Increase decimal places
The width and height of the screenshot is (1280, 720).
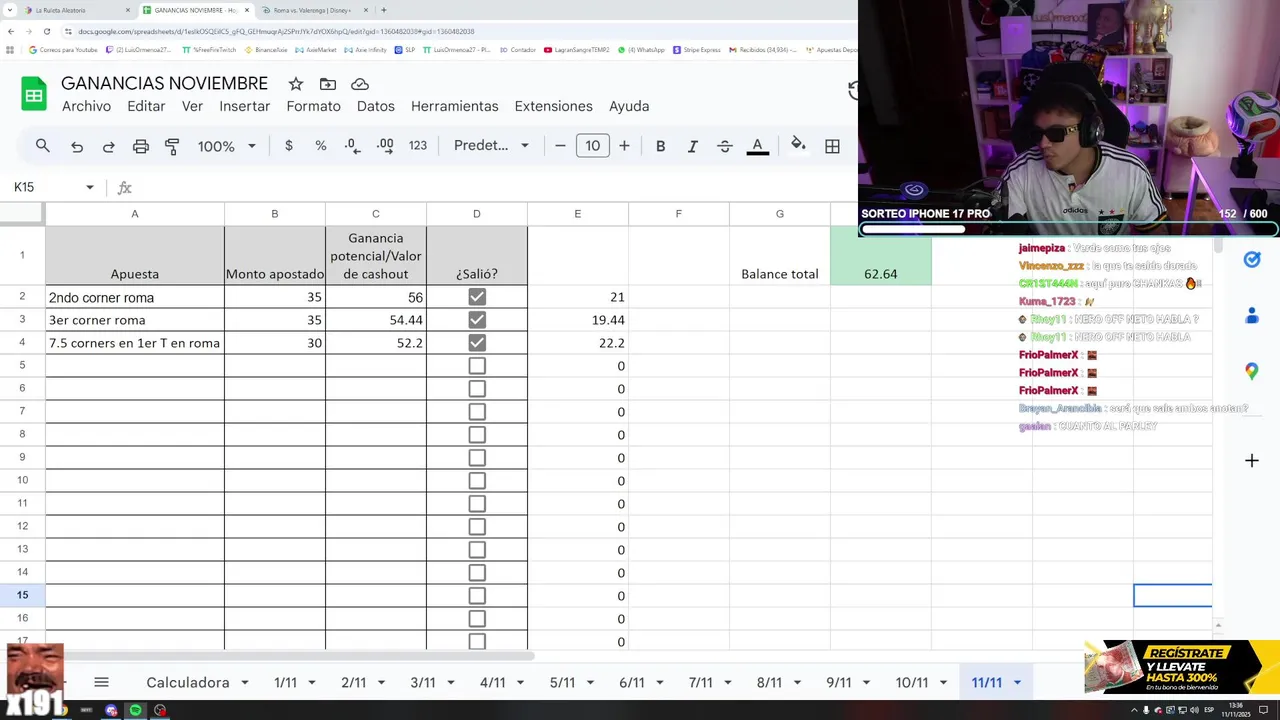click(x=385, y=146)
